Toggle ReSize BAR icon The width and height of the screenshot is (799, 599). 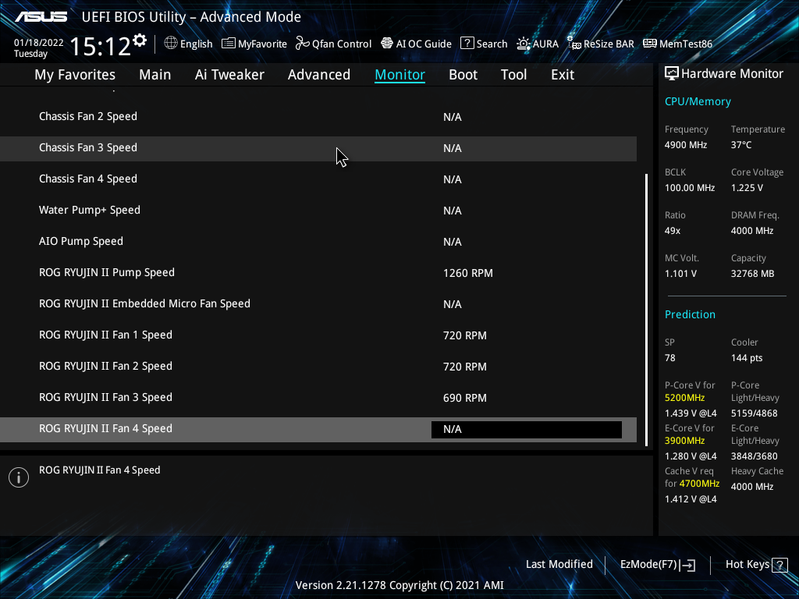pos(574,43)
